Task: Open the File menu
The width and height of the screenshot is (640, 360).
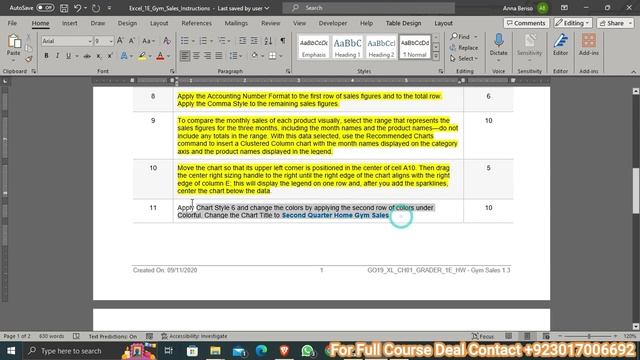Action: pos(12,23)
